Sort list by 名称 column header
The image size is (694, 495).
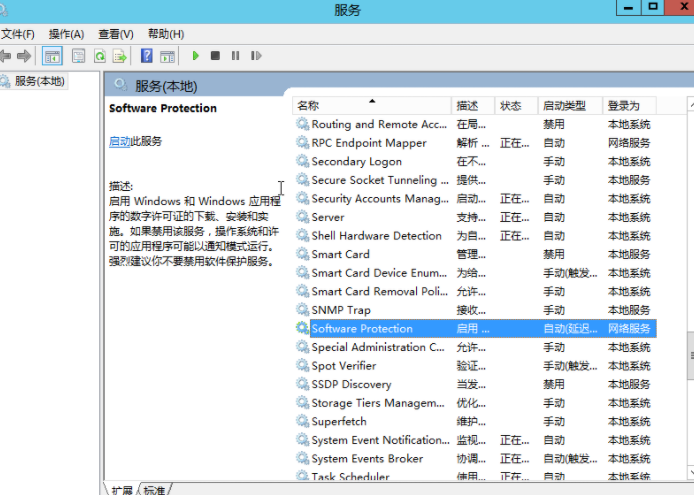pyautogui.click(x=309, y=105)
